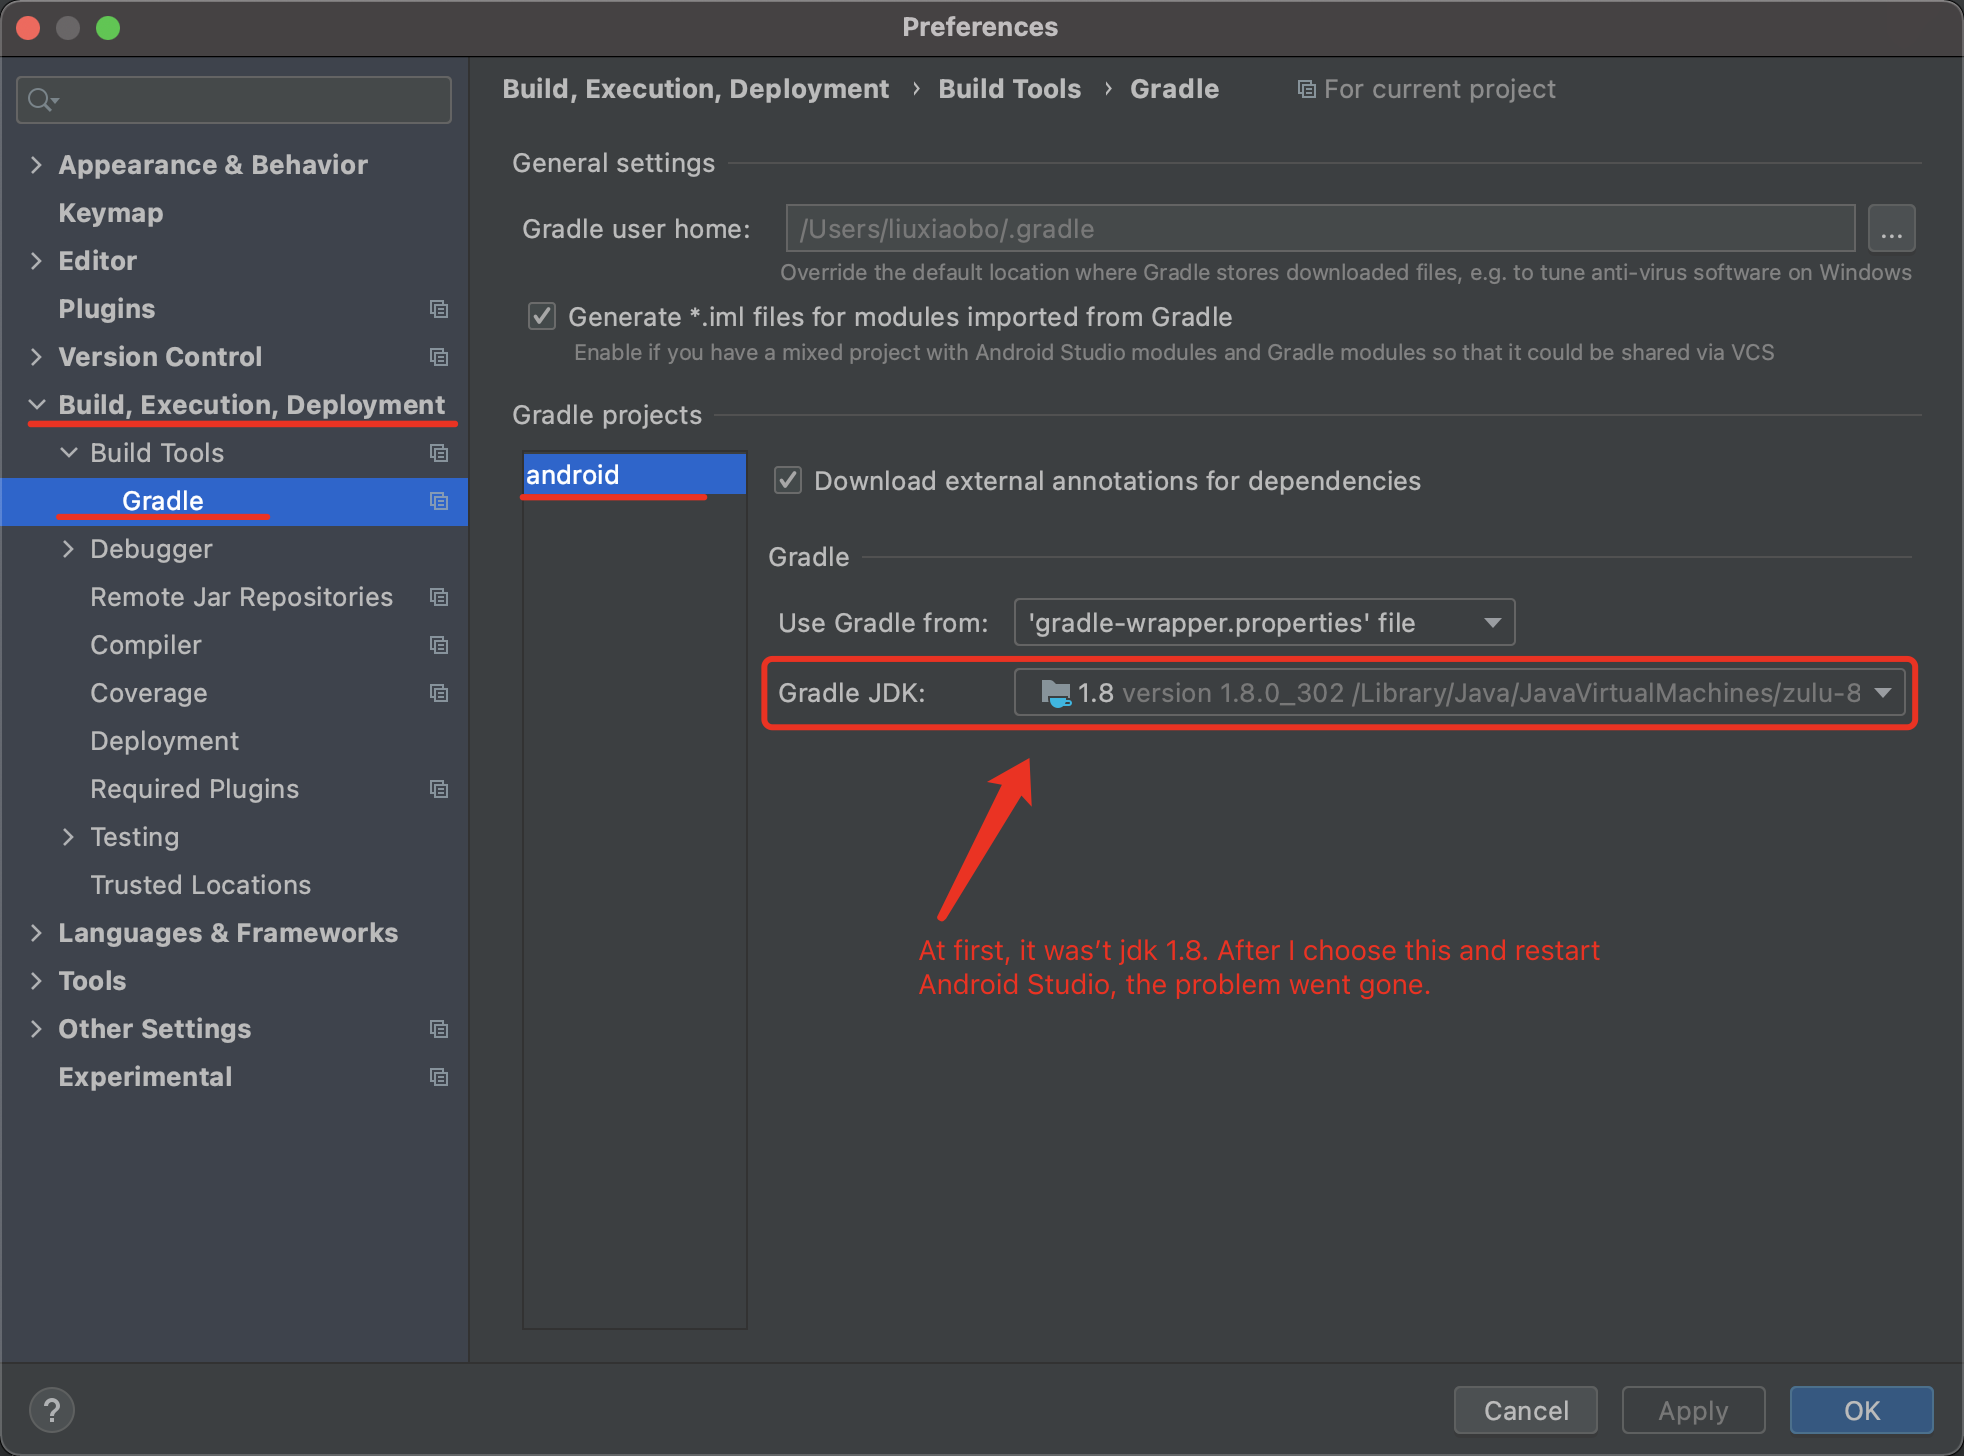The image size is (1964, 1456).
Task: Click the copy settings icon next to Experimental
Action: (x=439, y=1077)
